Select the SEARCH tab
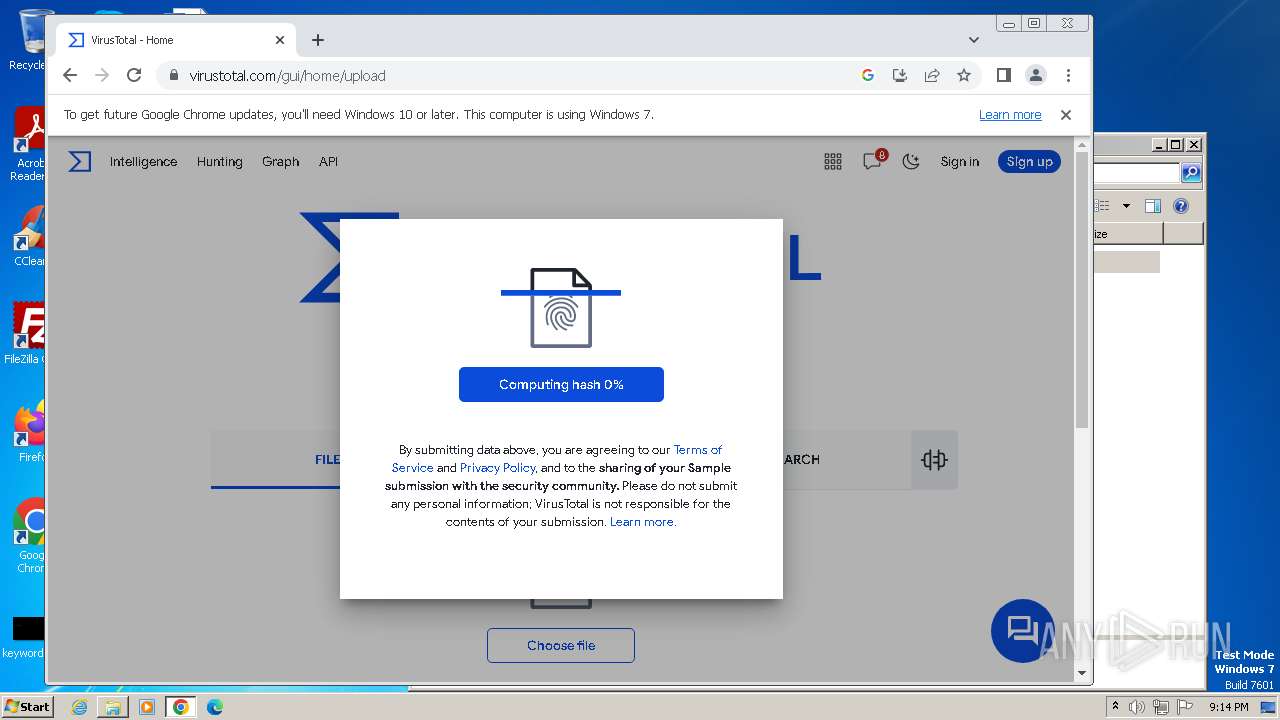 click(801, 460)
